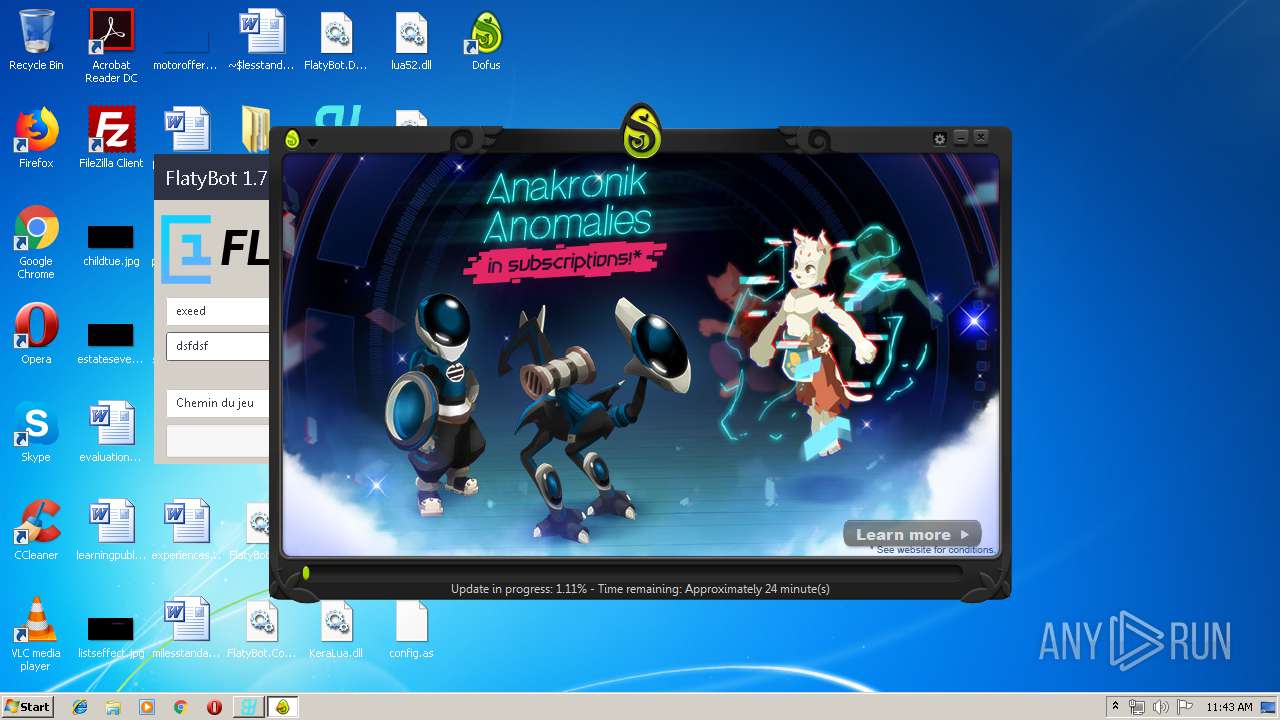
Task: Open the Action Center flag icon
Action: (x=1185, y=707)
